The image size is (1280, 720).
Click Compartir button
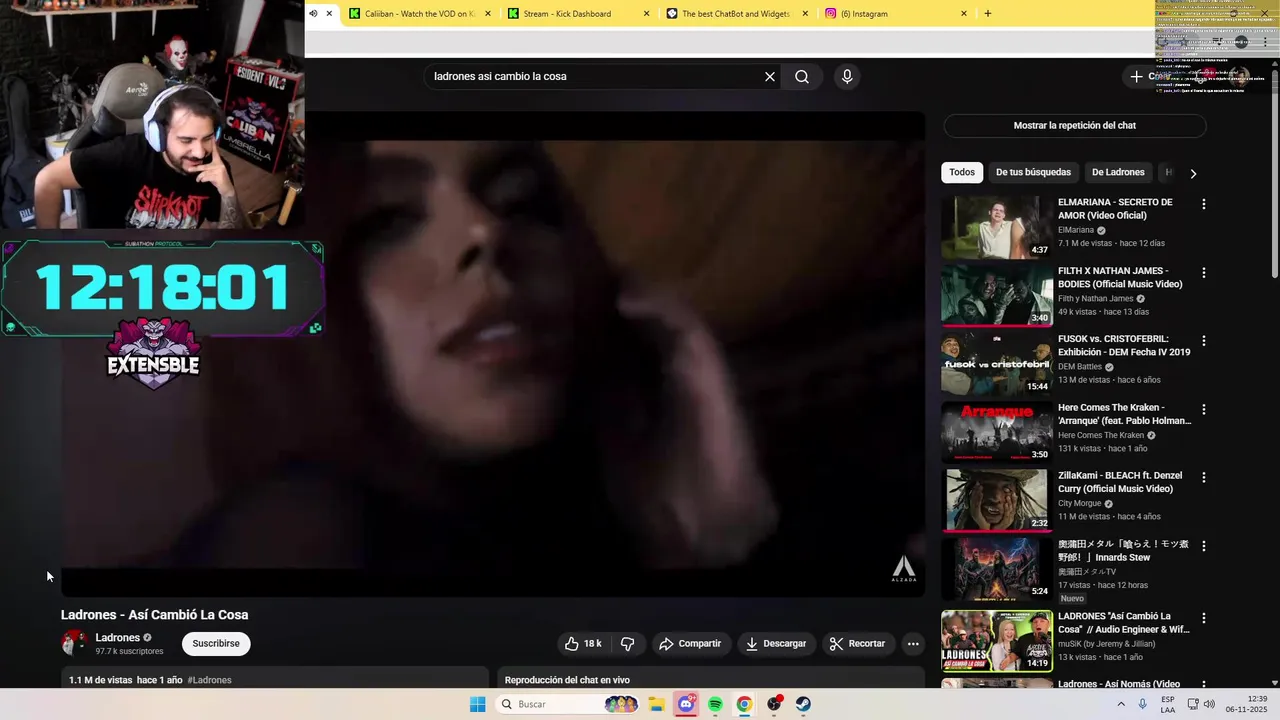[690, 644]
